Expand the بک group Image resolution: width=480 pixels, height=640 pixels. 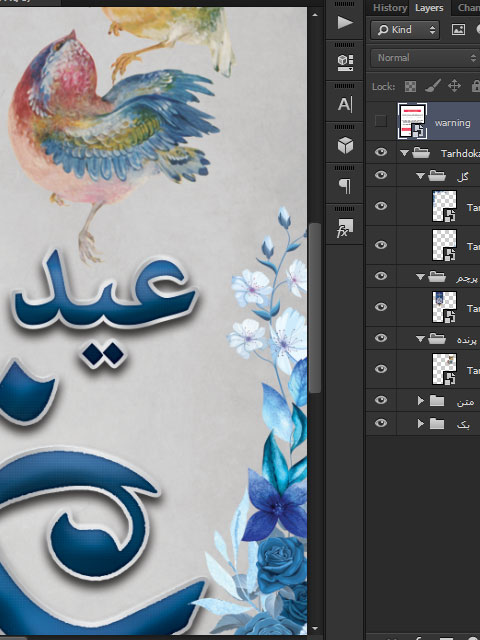[420, 424]
